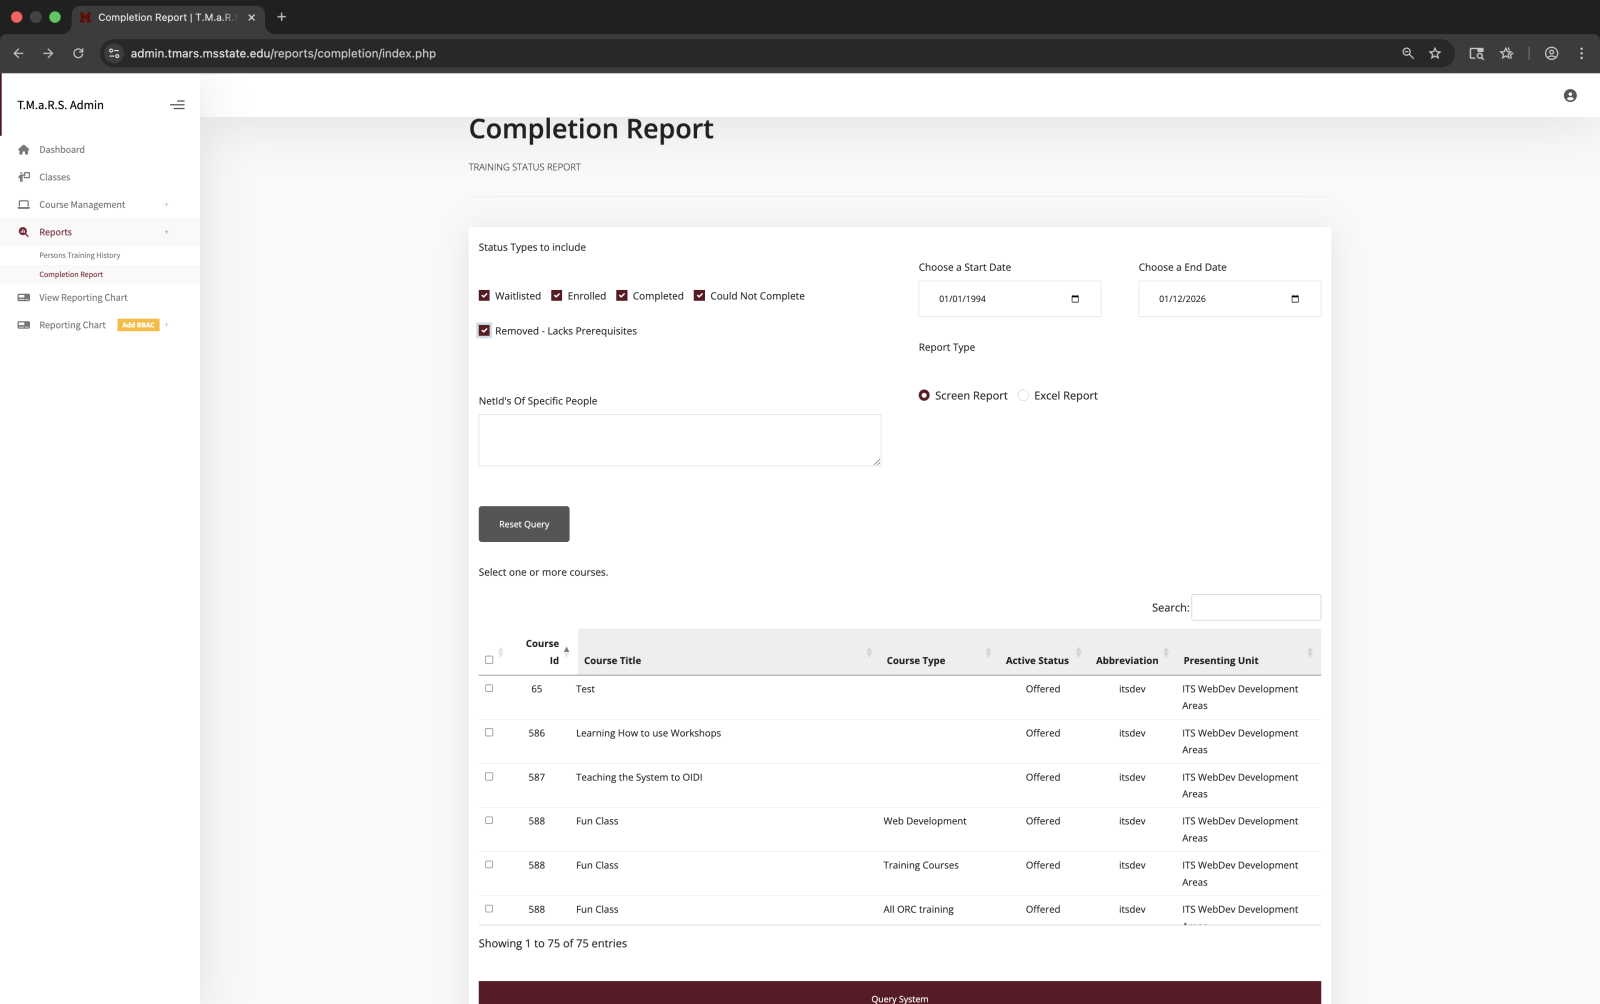1600x1004 pixels.
Task: Open the browser profile account icon
Action: (x=1549, y=53)
